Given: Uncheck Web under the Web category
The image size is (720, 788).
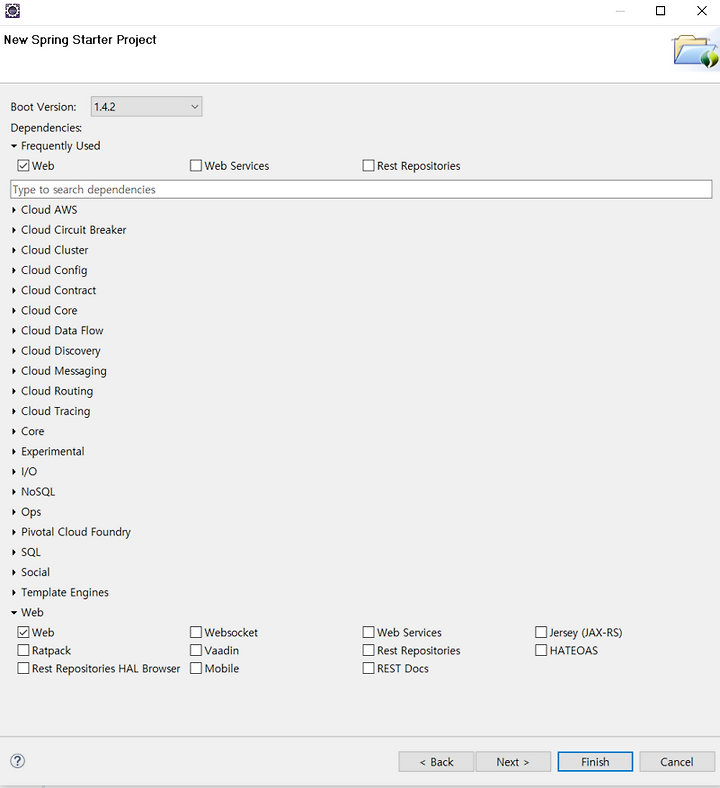Looking at the screenshot, I should point(23,632).
